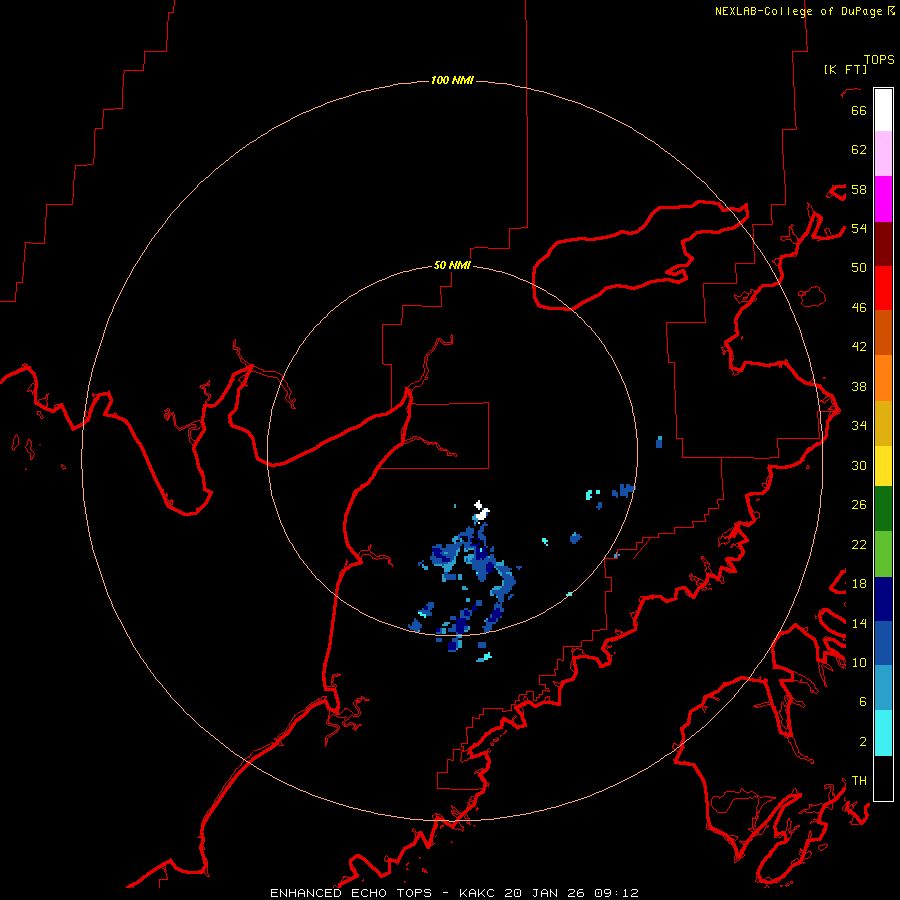Click the 09:12 timestamp
The height and width of the screenshot is (900, 900).
click(x=616, y=893)
